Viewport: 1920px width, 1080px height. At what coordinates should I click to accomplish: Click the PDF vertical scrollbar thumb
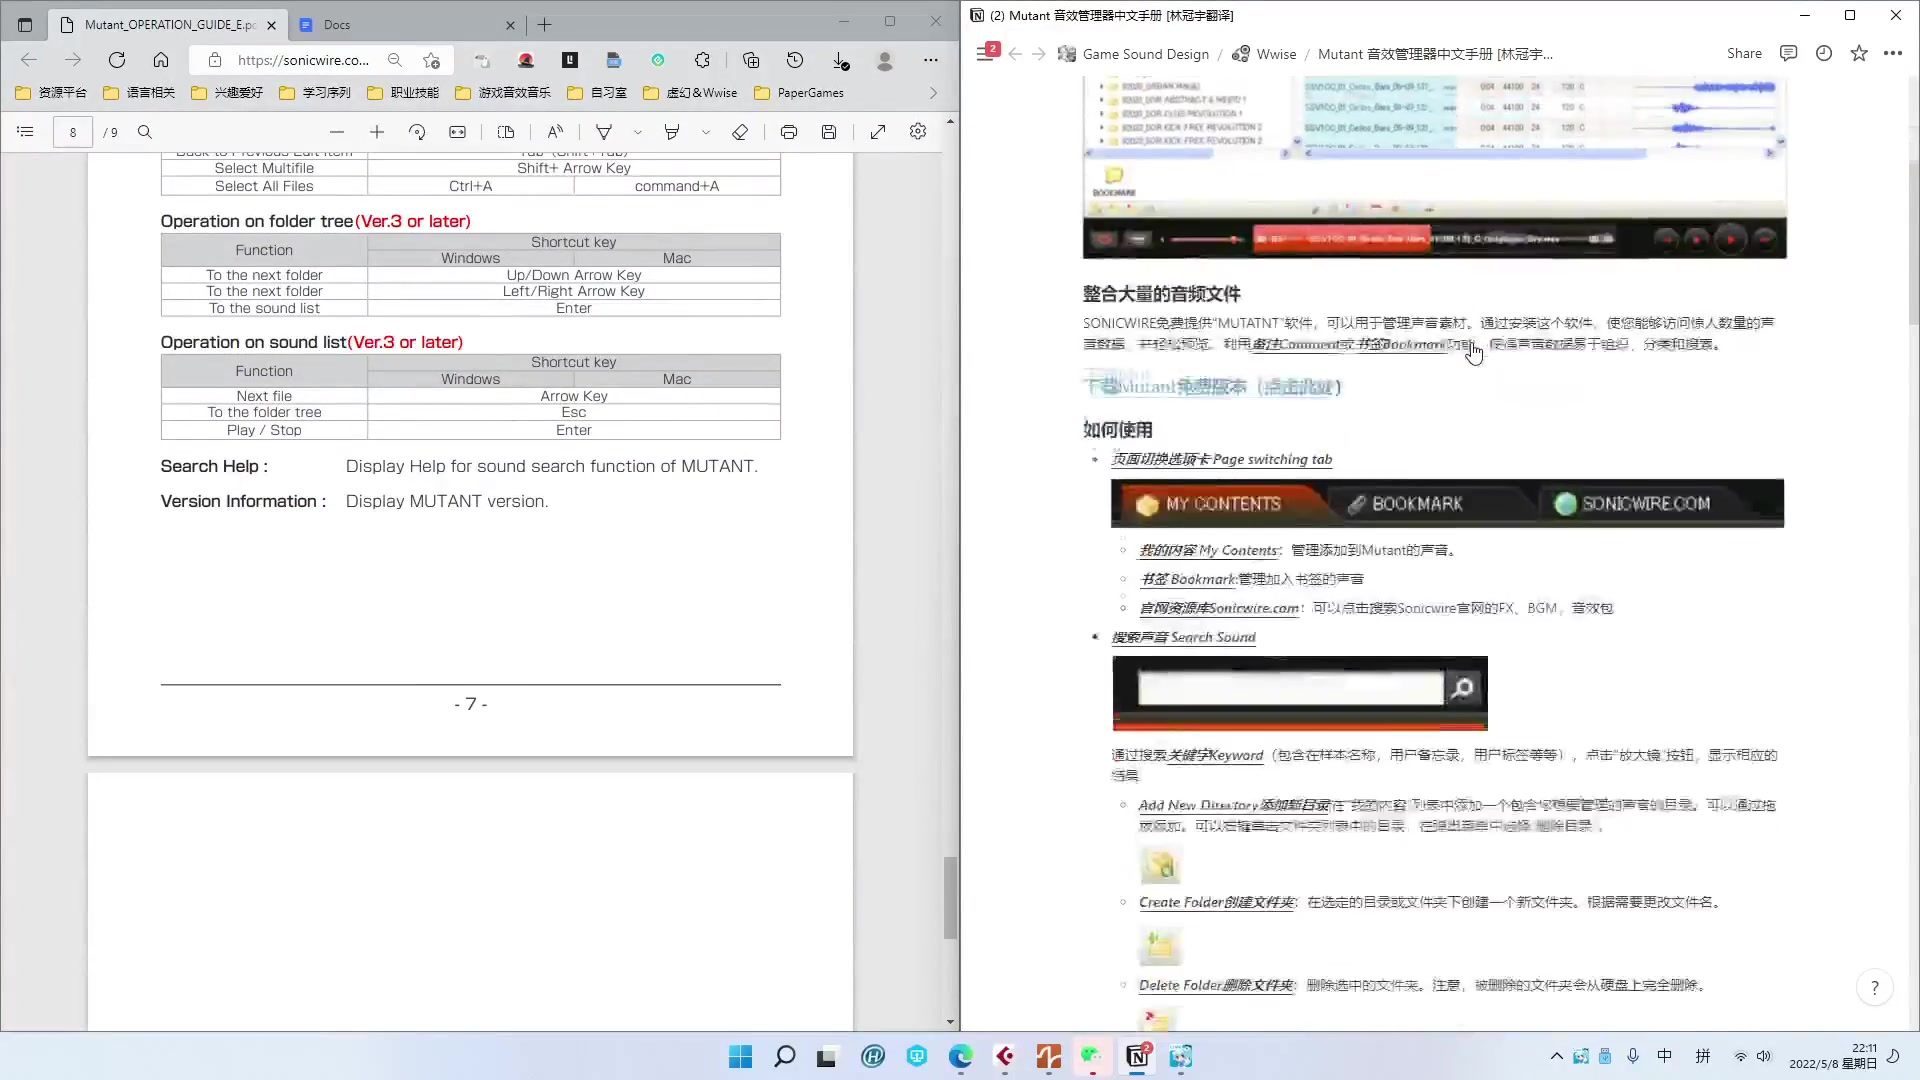[x=950, y=898]
